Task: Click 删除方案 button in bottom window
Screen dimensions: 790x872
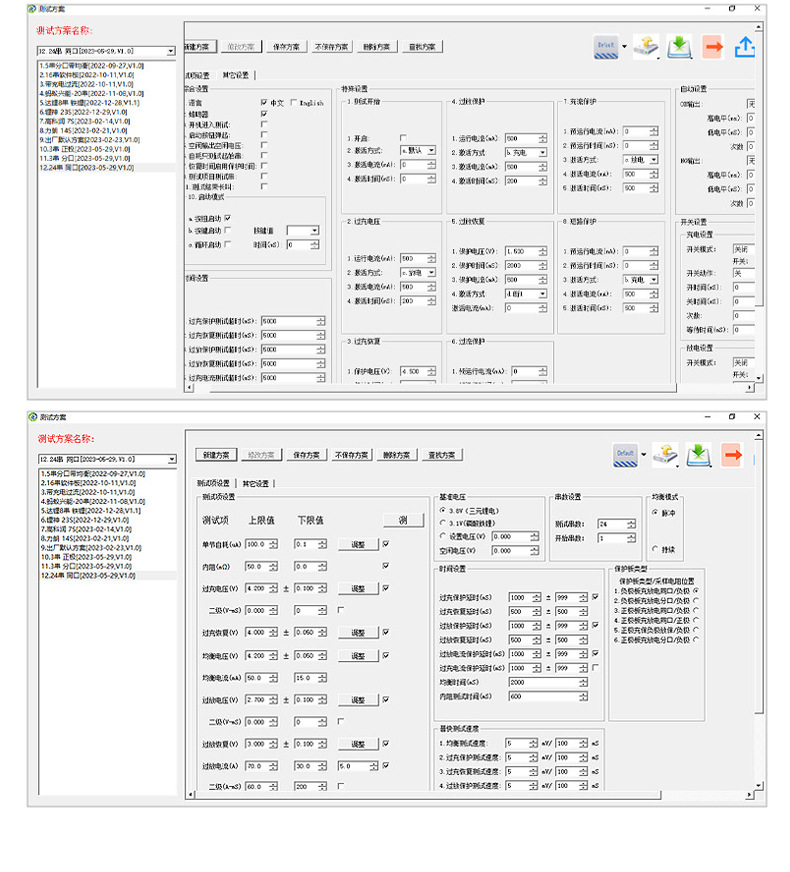Action: point(396,455)
